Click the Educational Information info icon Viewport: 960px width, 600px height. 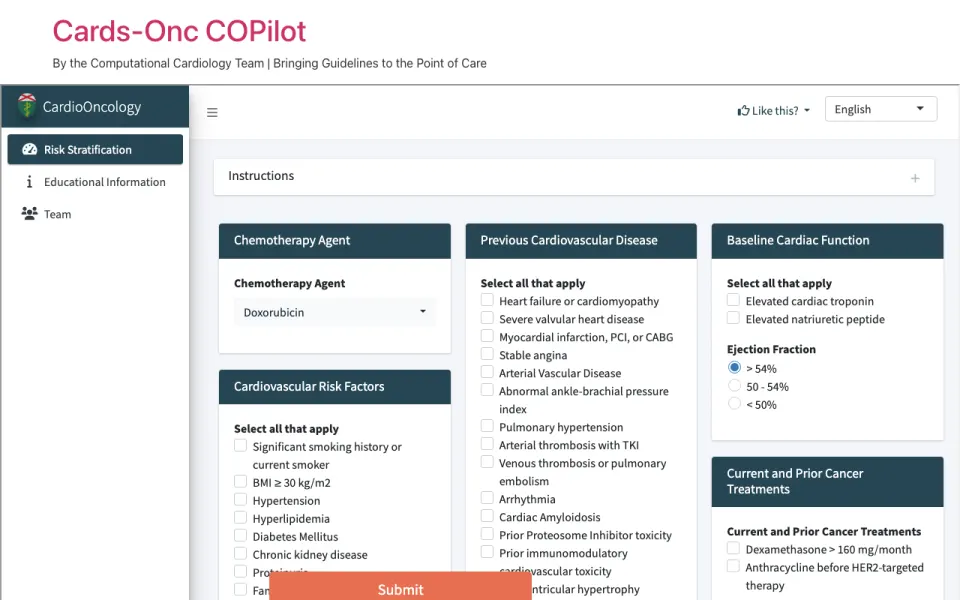[29, 182]
